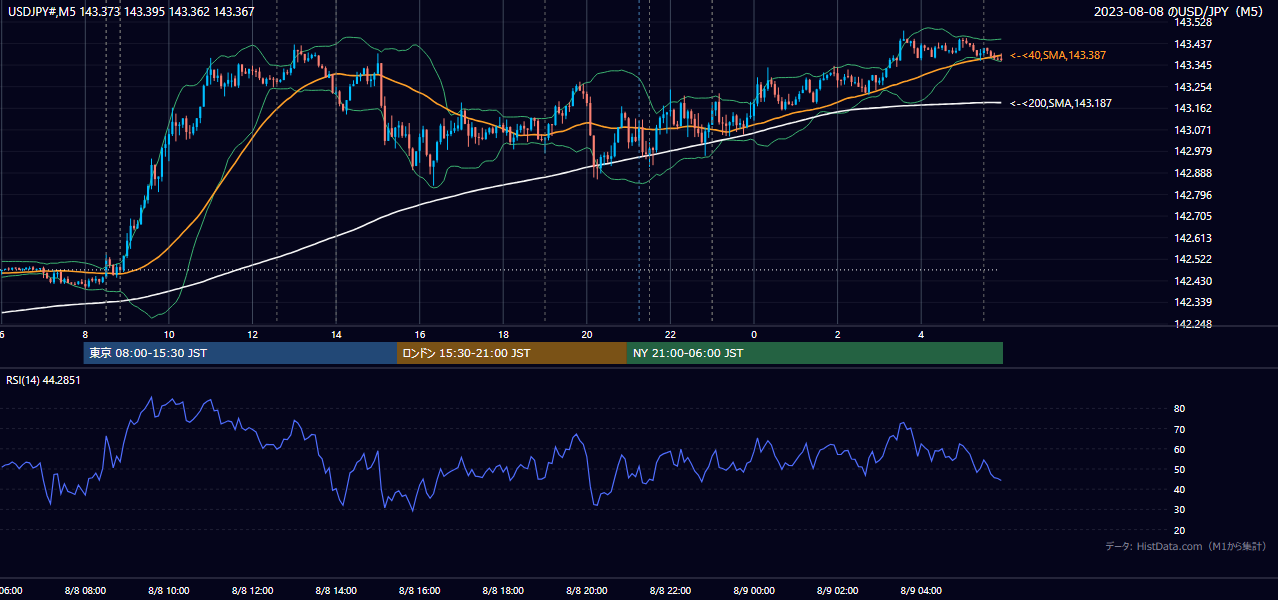The height and width of the screenshot is (600, 1278).
Task: Click price level 142.888 on the axis
Action: click(x=1193, y=173)
